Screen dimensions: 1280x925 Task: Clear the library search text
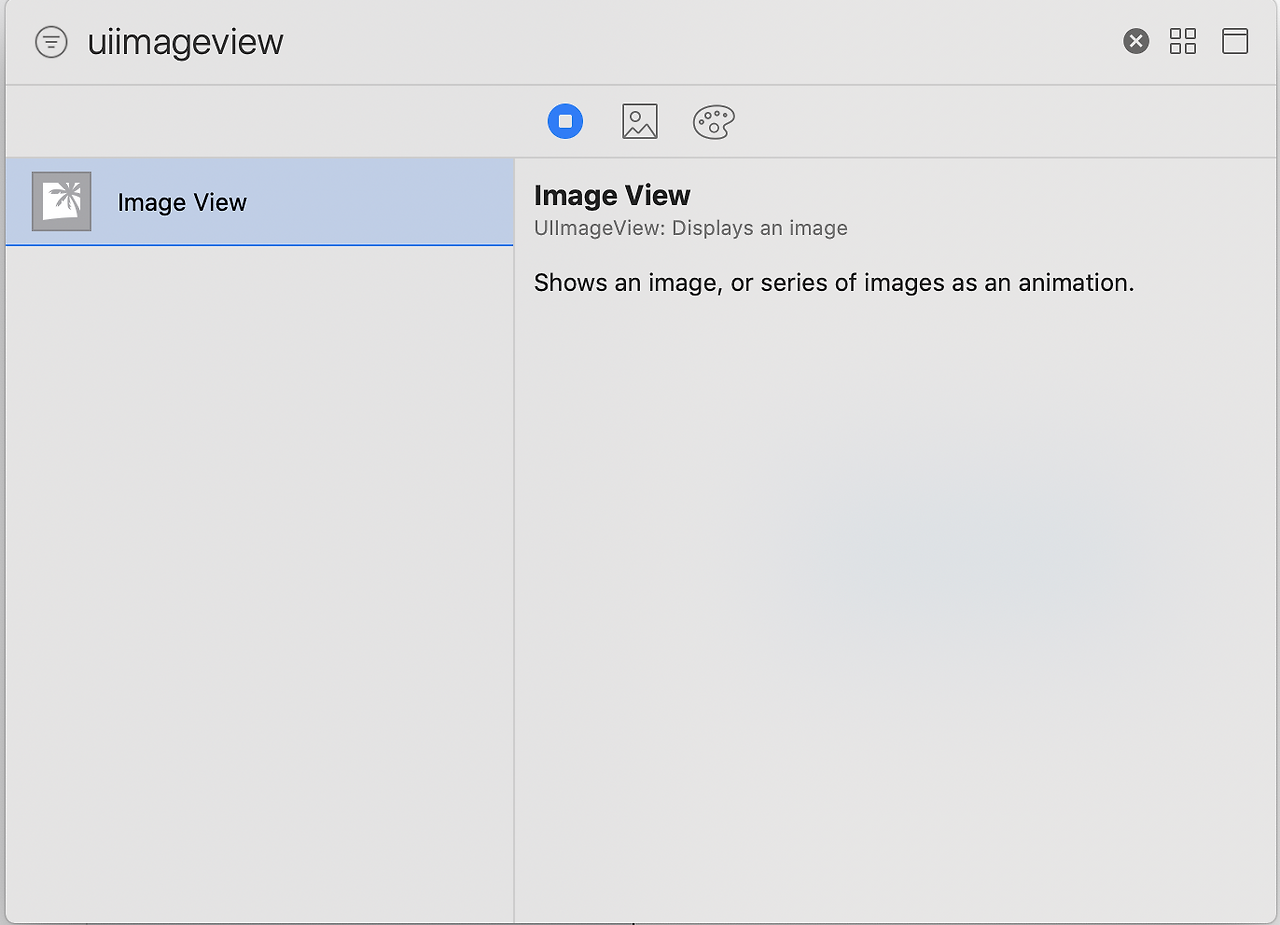[1136, 41]
